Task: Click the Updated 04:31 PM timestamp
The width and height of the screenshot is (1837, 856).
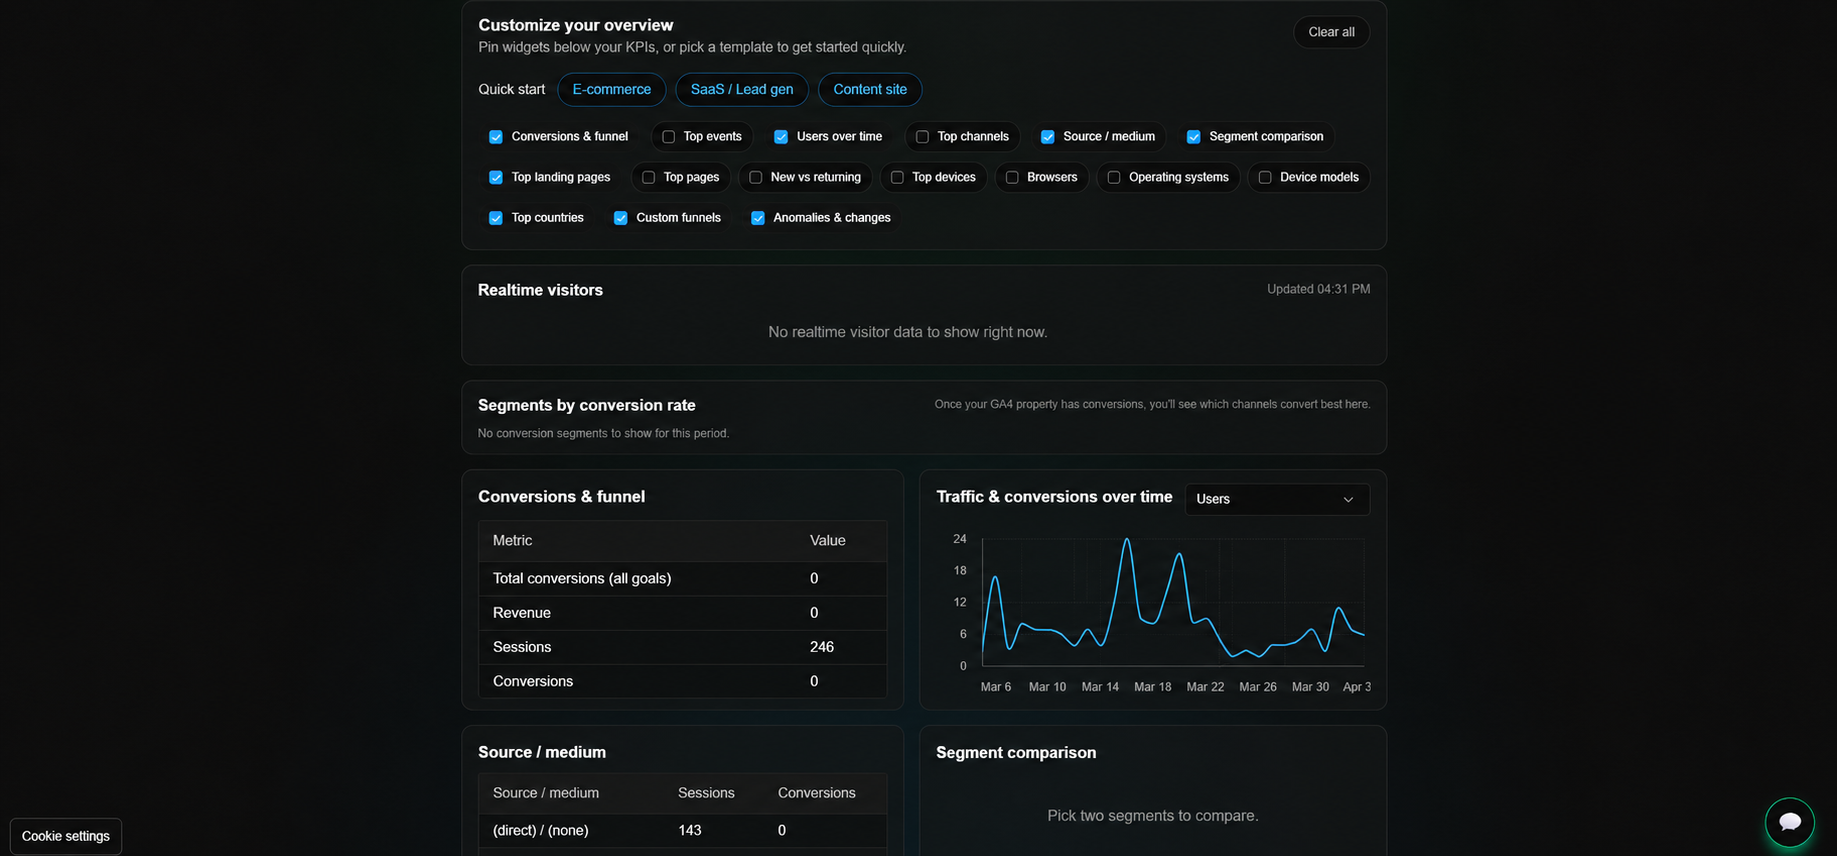Action: 1318,289
